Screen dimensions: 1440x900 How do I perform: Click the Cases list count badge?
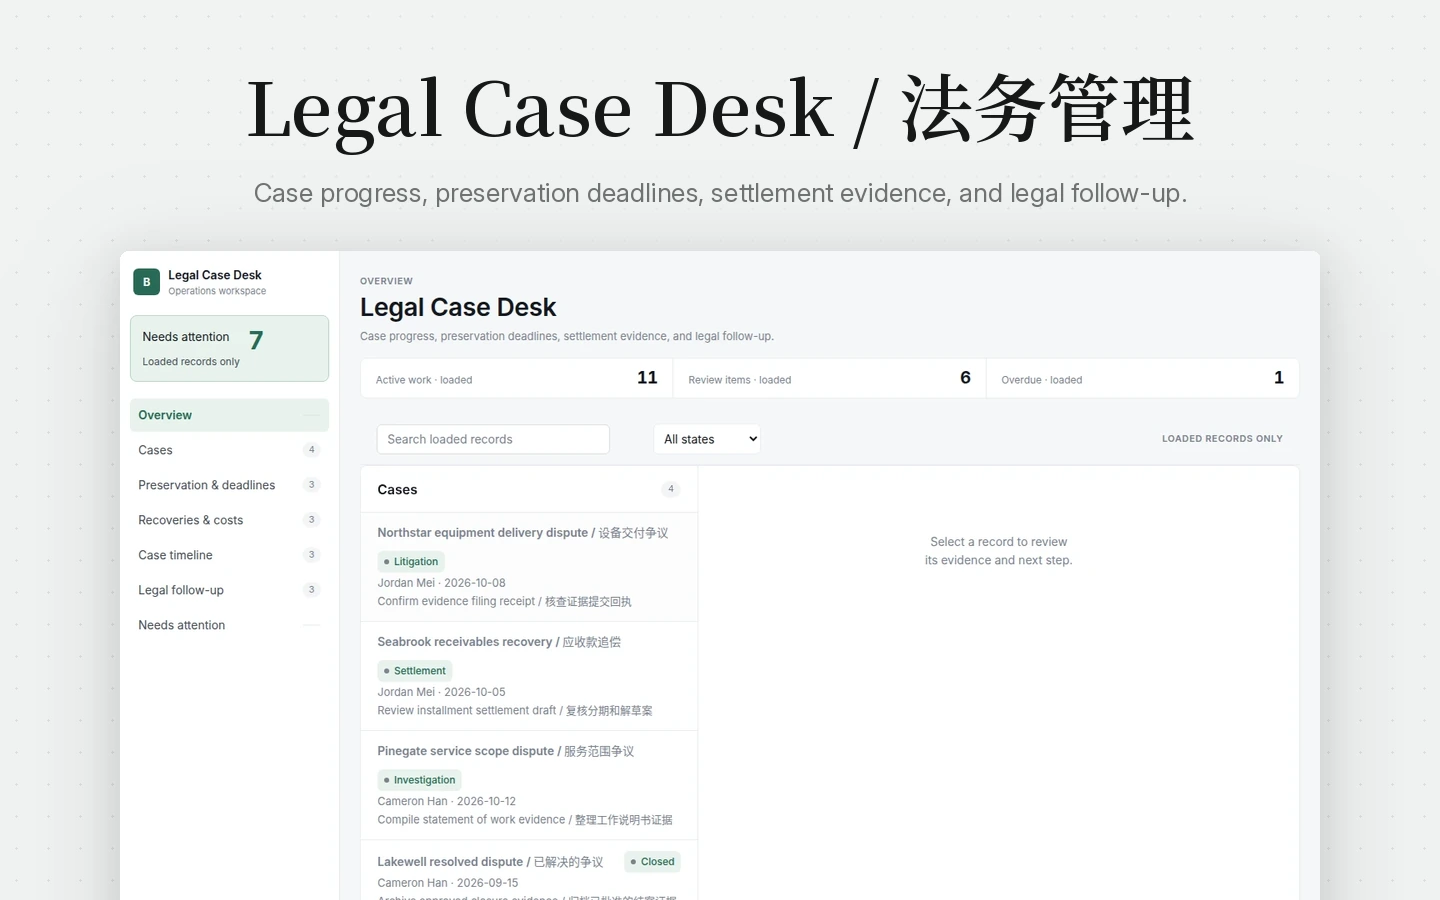(x=671, y=489)
